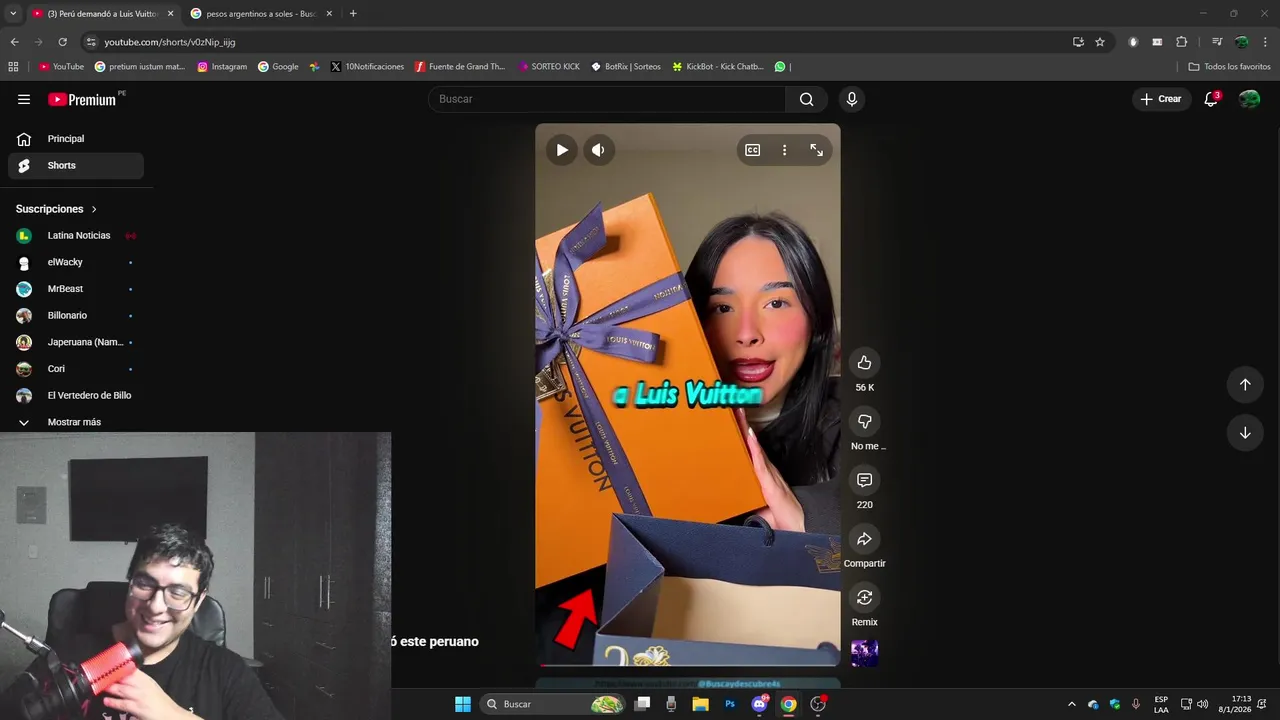Open the Short's sound thumbnail
This screenshot has width=1280, height=720.
click(864, 653)
